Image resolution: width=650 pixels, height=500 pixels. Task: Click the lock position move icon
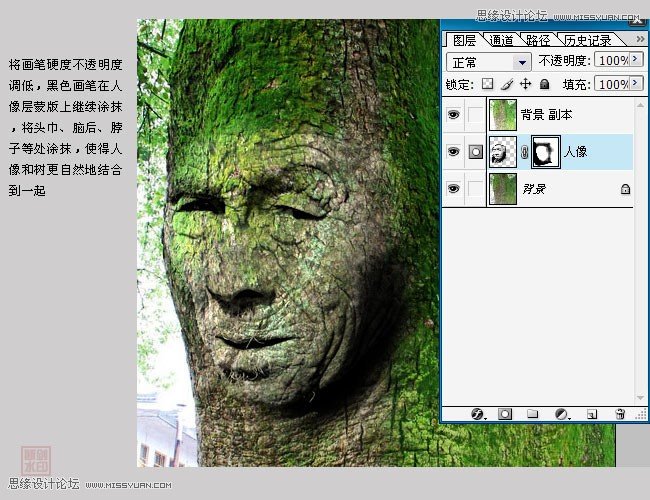coord(526,85)
